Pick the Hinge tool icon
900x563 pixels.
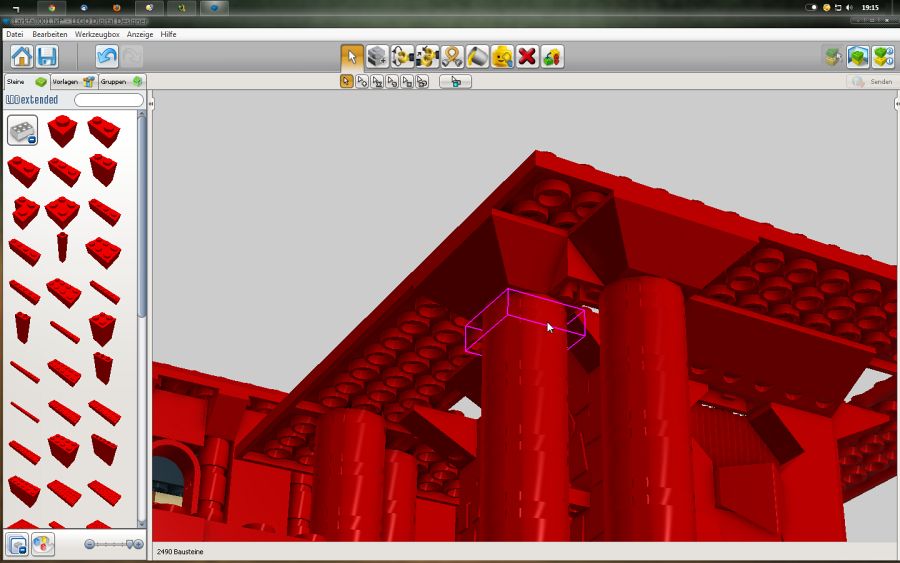402,57
